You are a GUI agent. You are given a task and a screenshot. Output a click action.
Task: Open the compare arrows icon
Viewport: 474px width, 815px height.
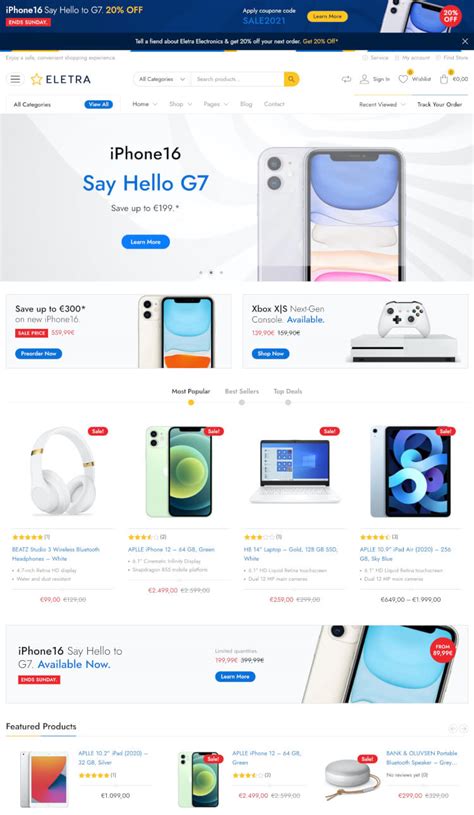point(346,79)
